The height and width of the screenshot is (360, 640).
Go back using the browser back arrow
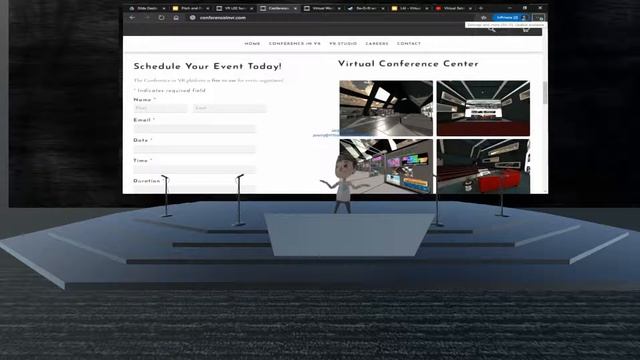click(x=132, y=18)
